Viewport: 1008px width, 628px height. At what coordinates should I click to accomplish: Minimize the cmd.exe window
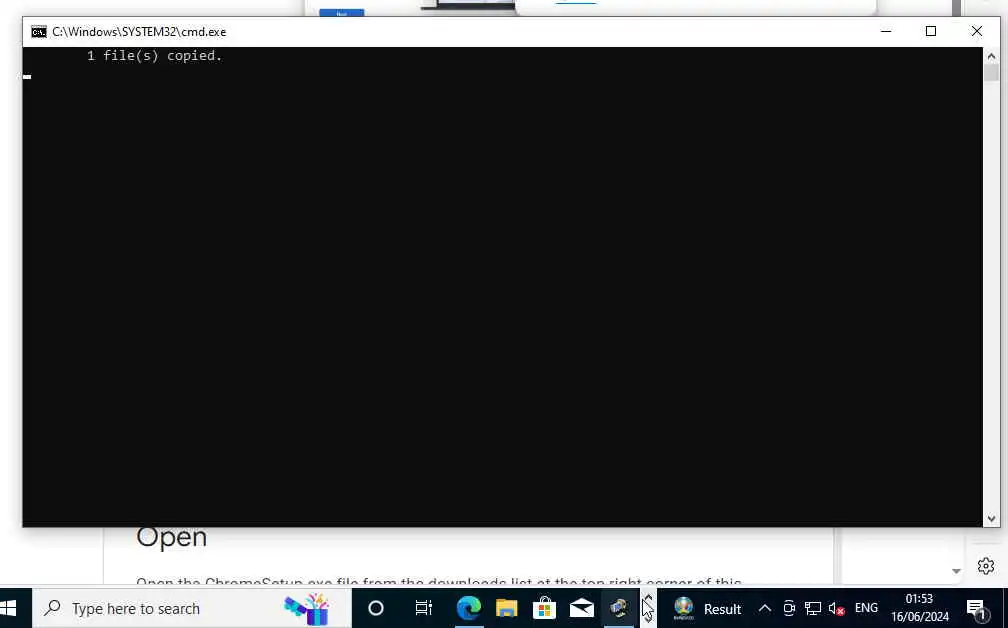(886, 31)
